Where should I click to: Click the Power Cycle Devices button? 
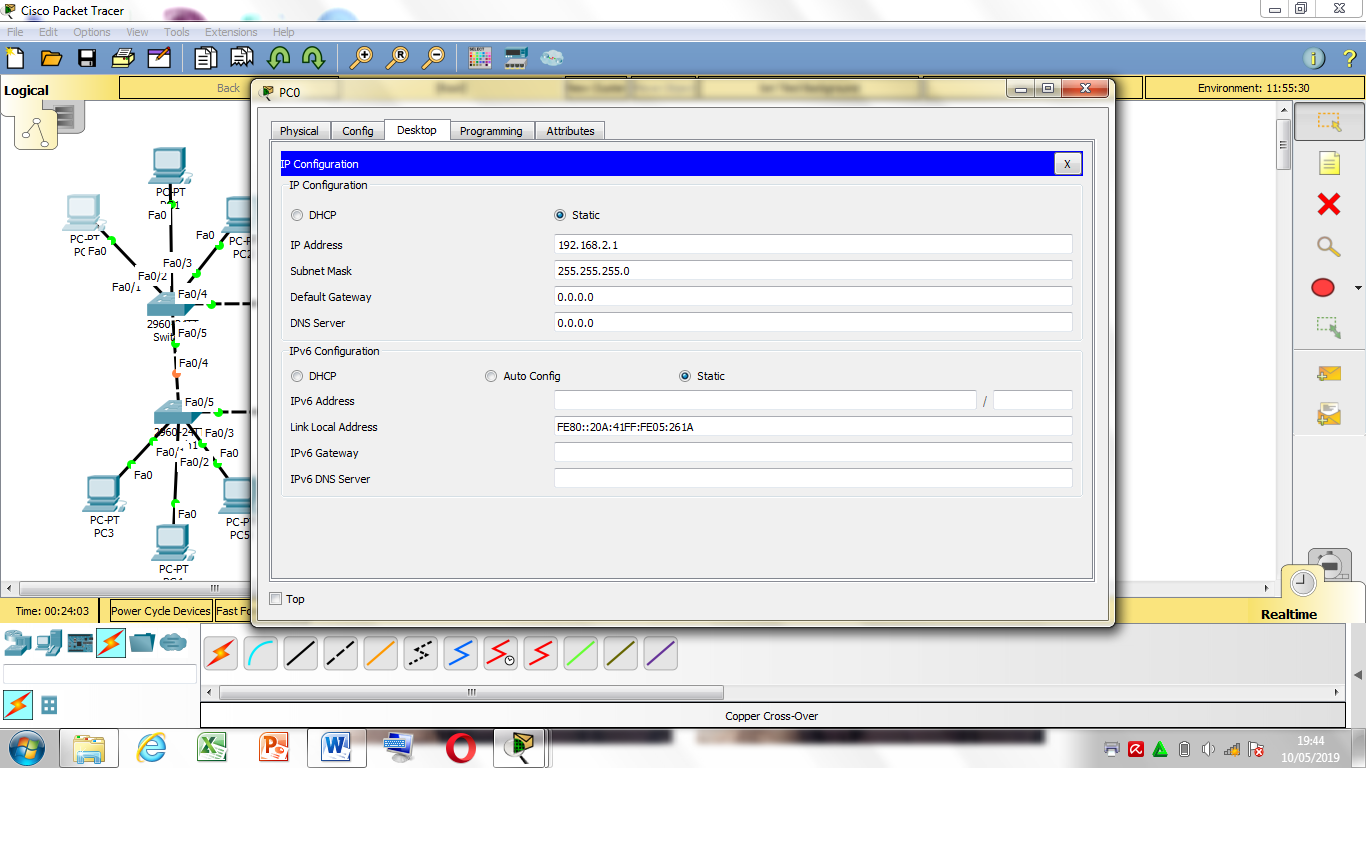tap(160, 610)
